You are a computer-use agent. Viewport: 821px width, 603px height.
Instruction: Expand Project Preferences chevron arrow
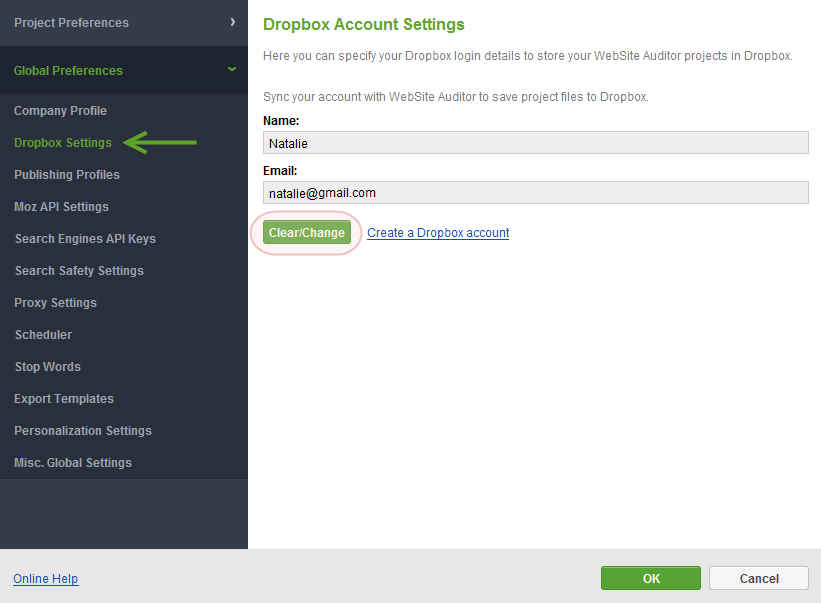[x=232, y=22]
